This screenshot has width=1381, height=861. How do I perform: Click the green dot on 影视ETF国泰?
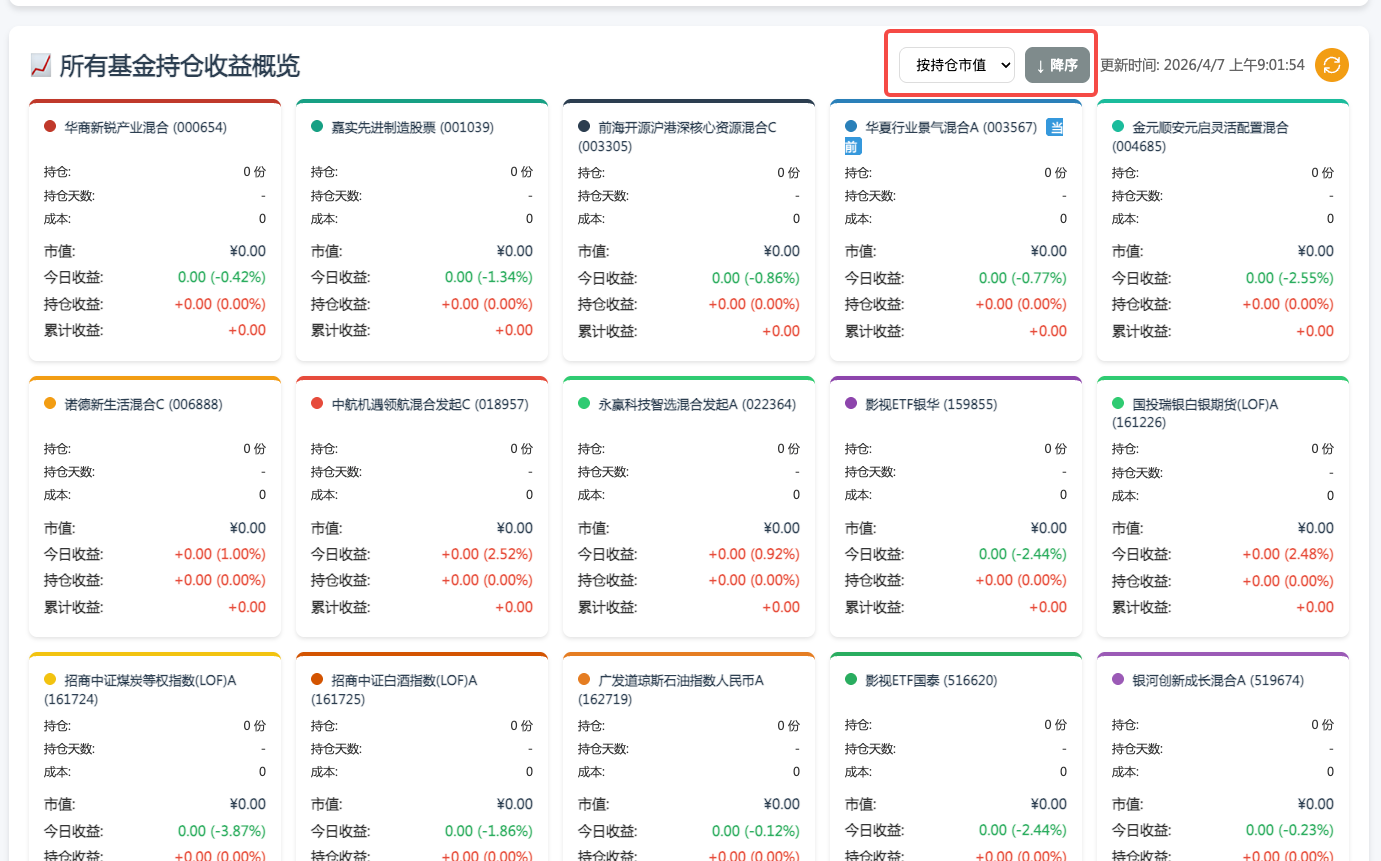tap(849, 680)
